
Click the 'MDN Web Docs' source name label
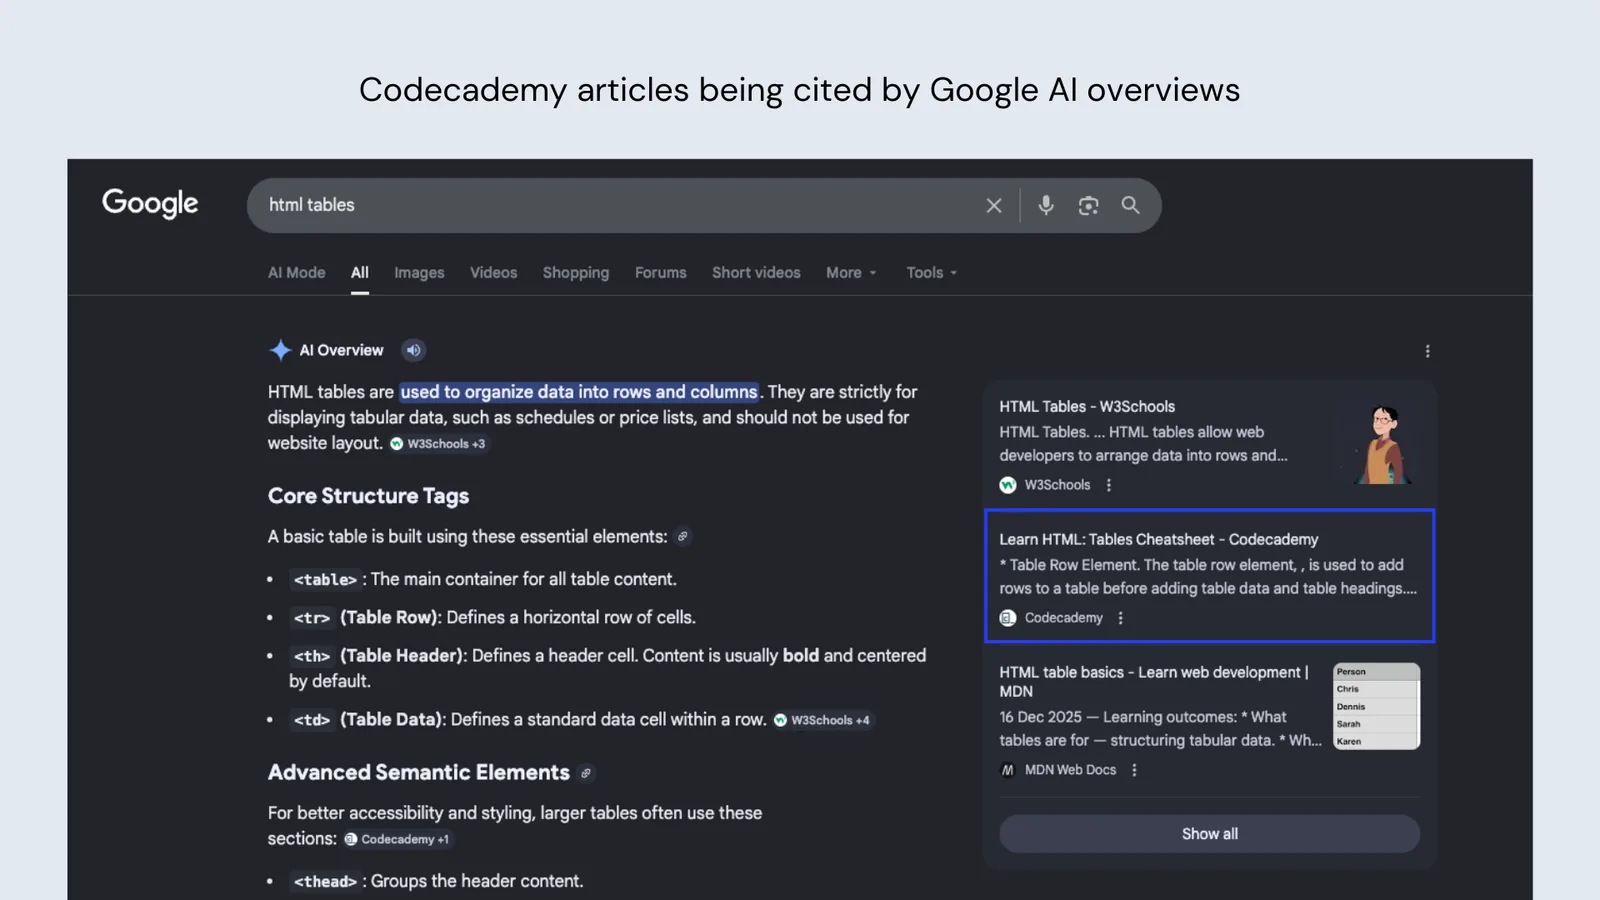pyautogui.click(x=1070, y=770)
